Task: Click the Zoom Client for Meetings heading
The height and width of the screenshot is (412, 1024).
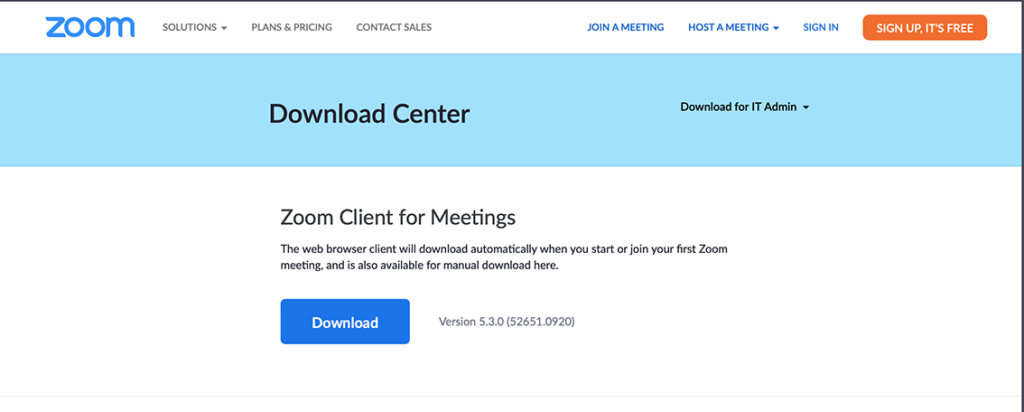Action: pyautogui.click(x=398, y=217)
